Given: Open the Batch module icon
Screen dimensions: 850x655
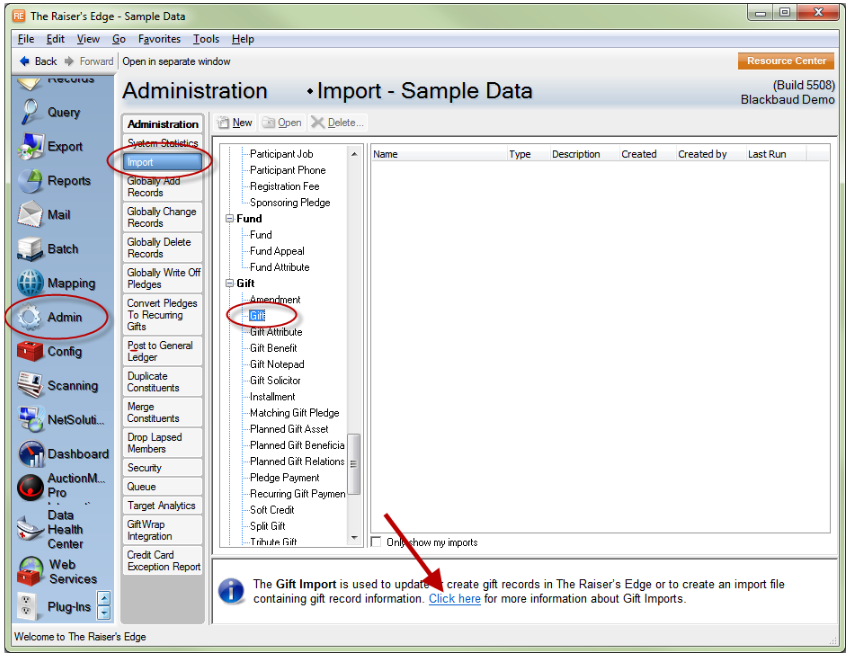Looking at the screenshot, I should point(30,249).
